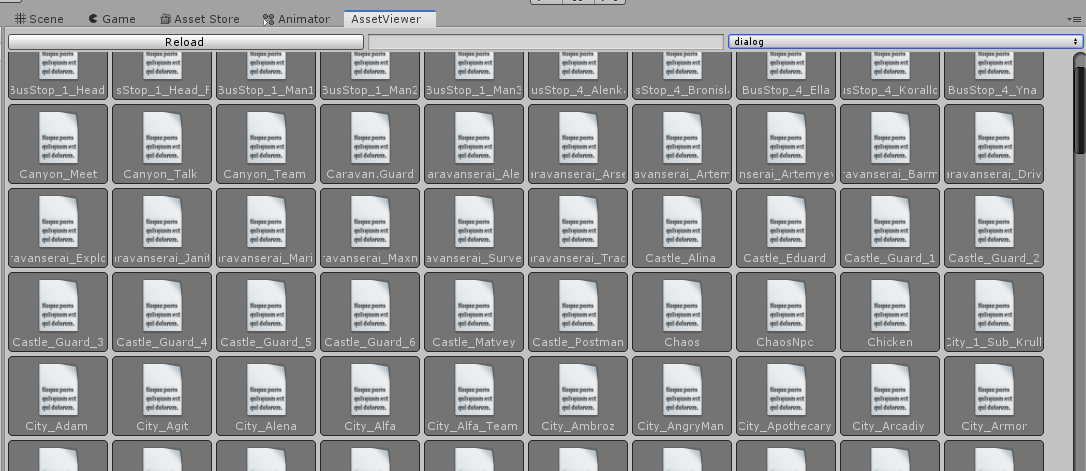Image resolution: width=1086 pixels, height=471 pixels.
Task: Select the City_Arcadiy dialog asset
Action: (890, 396)
